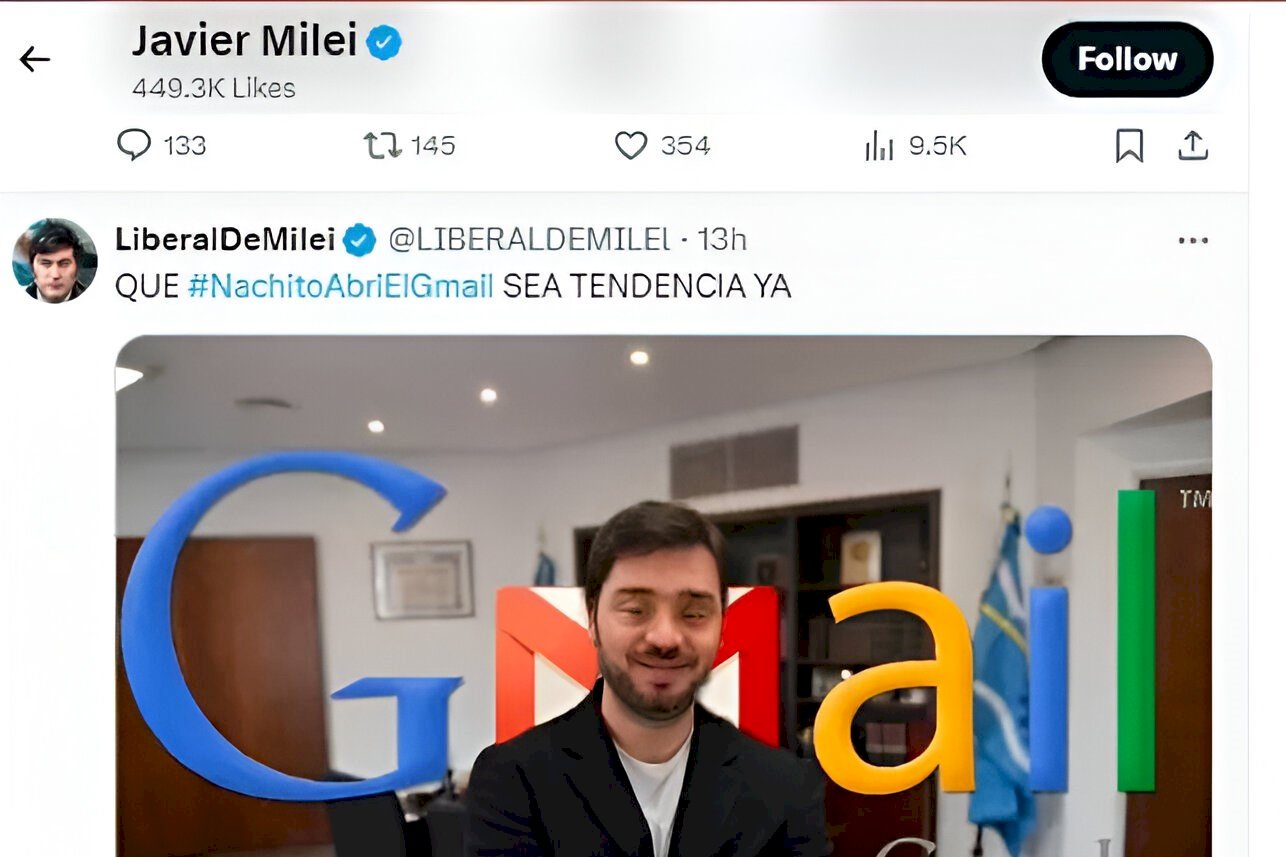Open the Gmail meme image in the tweet
The width and height of the screenshot is (1286, 857).
click(664, 596)
